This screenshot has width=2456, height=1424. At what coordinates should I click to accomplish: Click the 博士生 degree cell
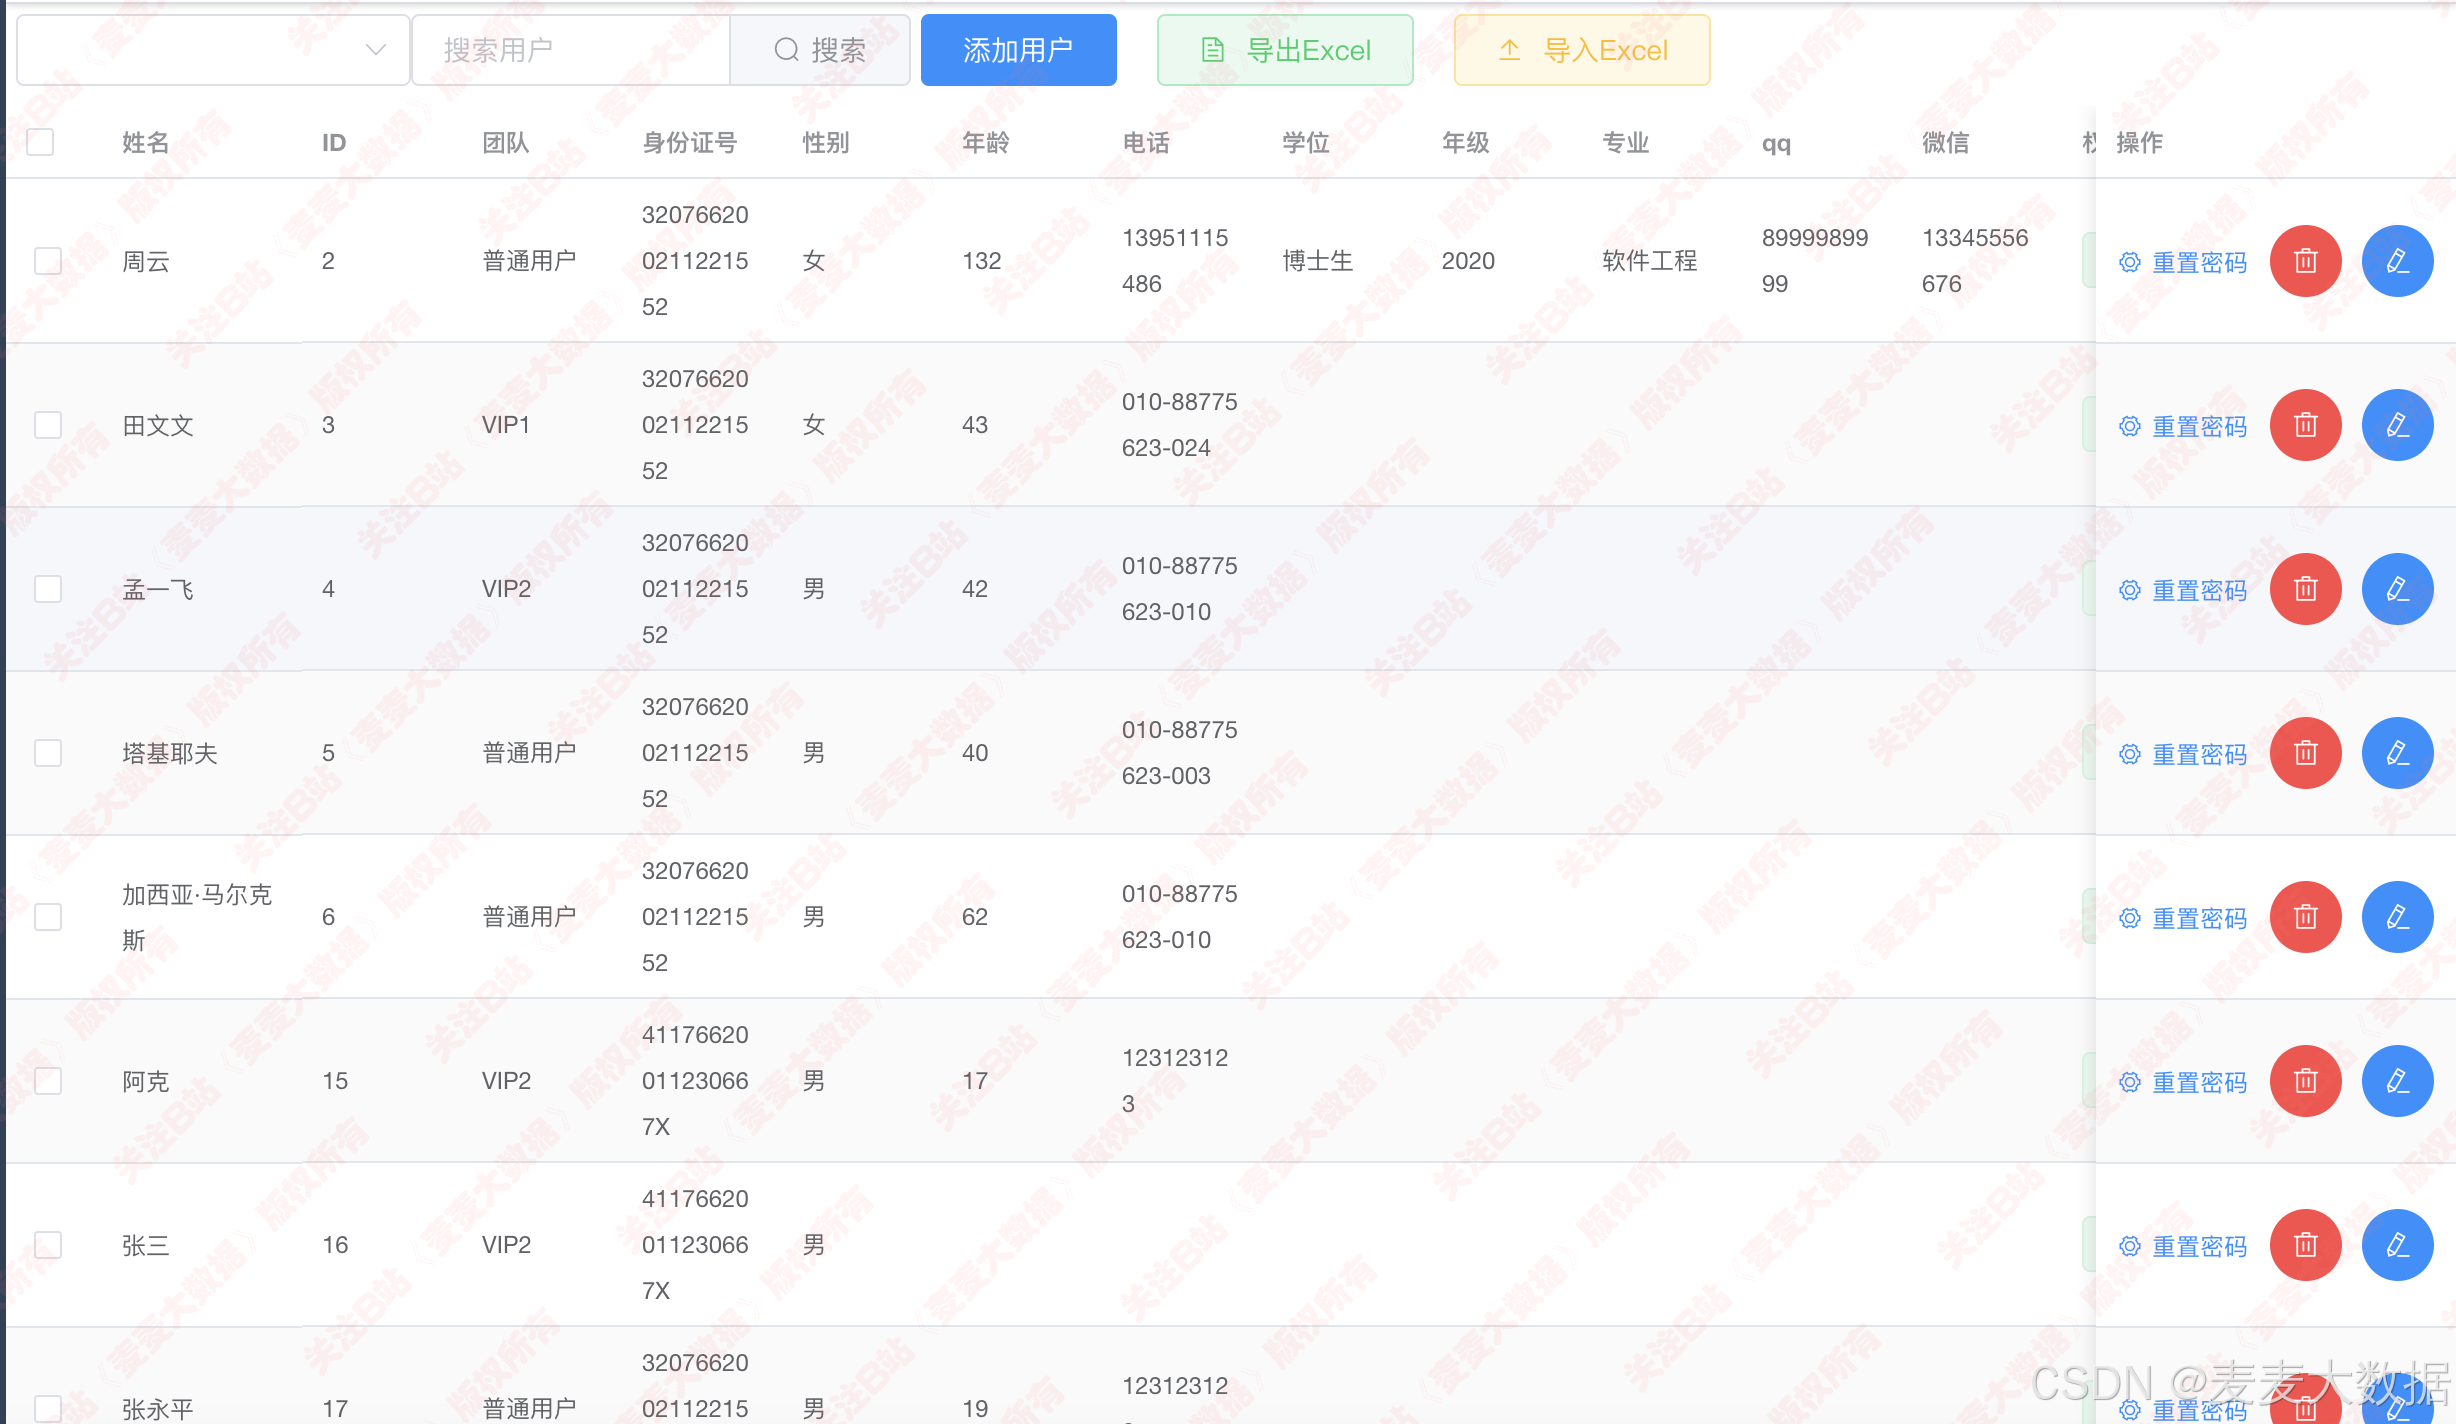(1318, 262)
